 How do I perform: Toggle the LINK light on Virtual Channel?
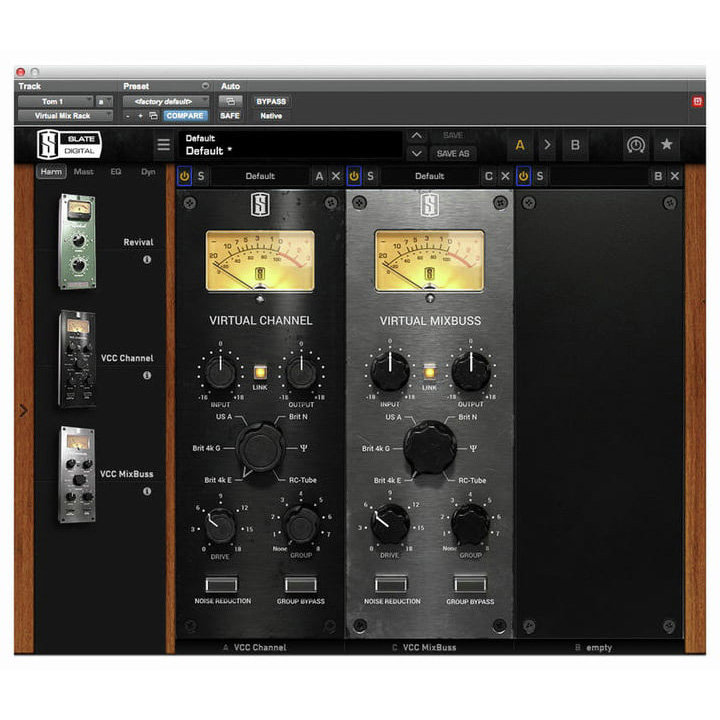(260, 372)
